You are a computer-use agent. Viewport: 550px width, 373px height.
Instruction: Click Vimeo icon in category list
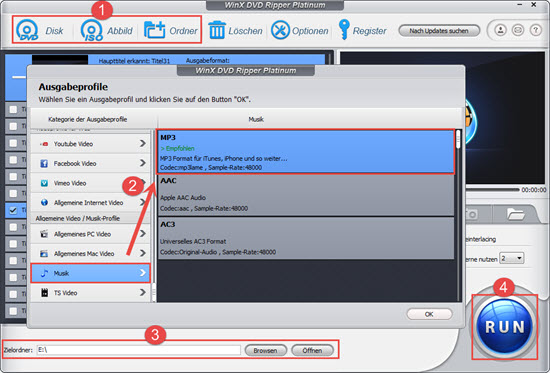(x=44, y=183)
